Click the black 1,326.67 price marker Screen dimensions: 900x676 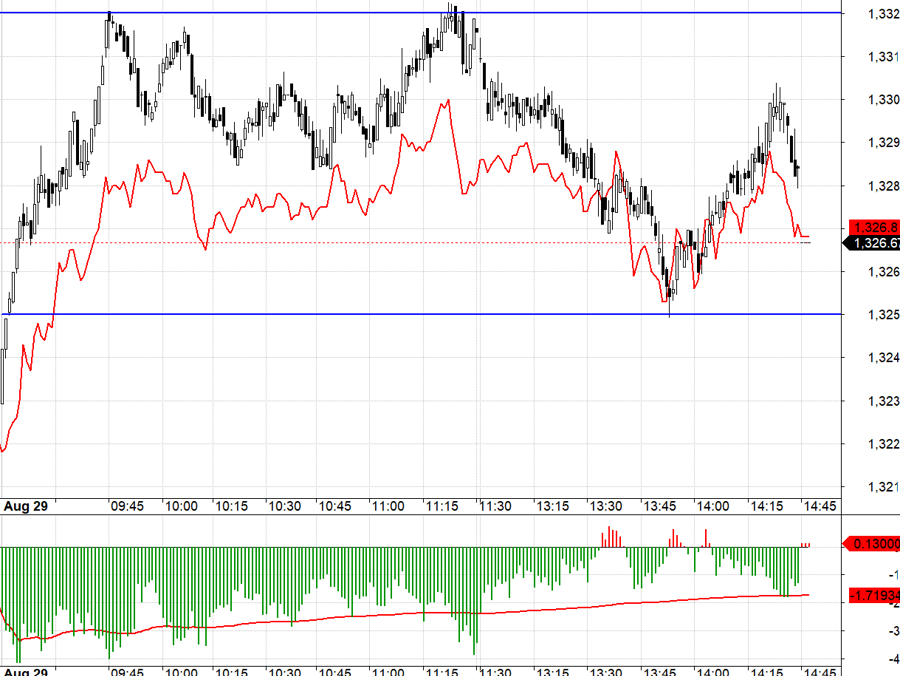pyautogui.click(x=874, y=243)
